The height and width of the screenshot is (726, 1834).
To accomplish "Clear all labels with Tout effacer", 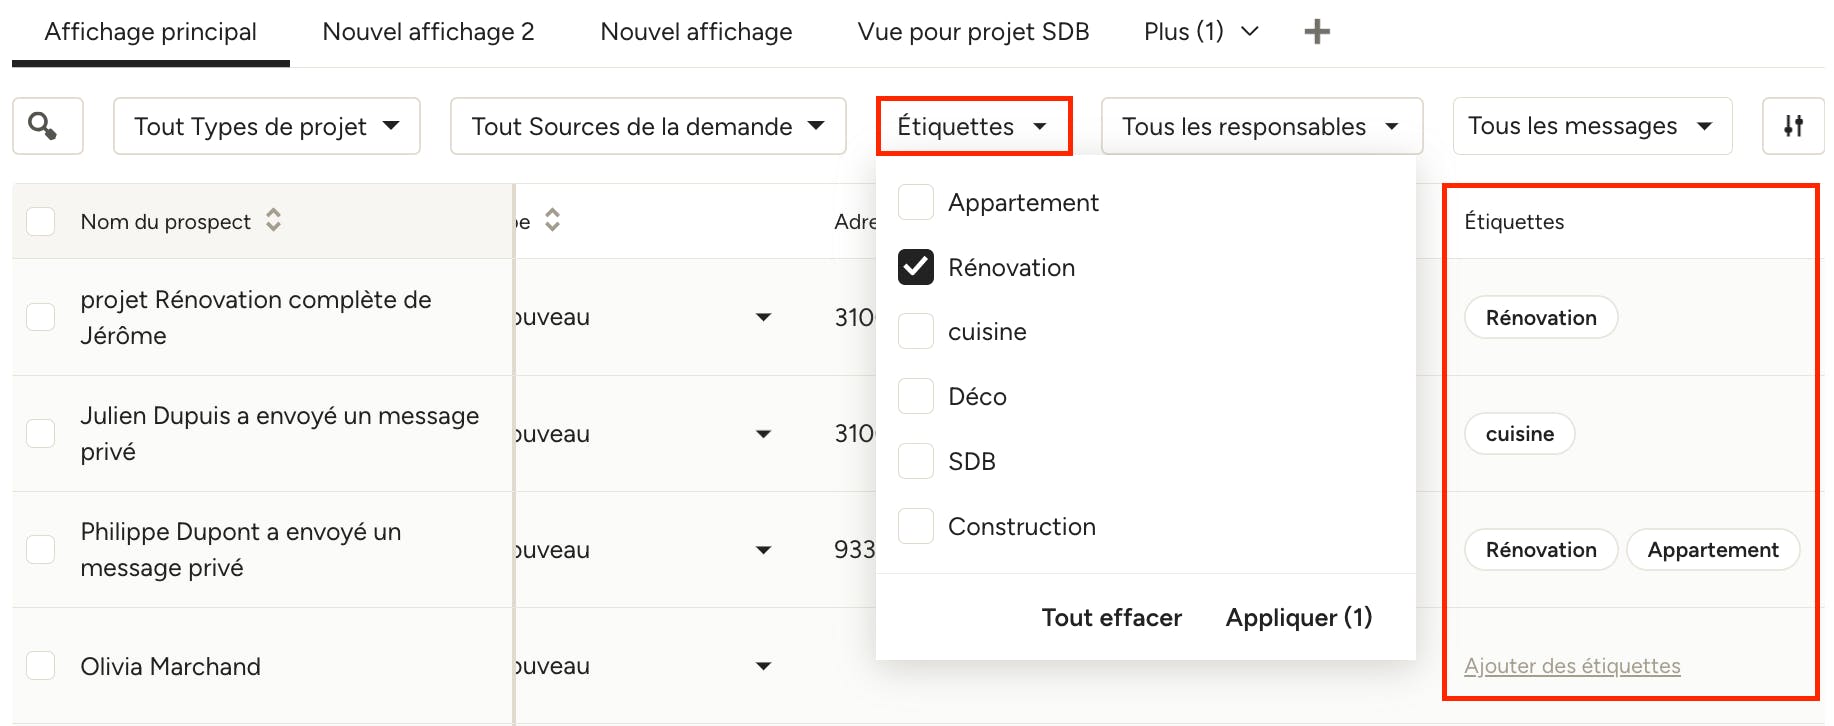I will coord(1111,617).
